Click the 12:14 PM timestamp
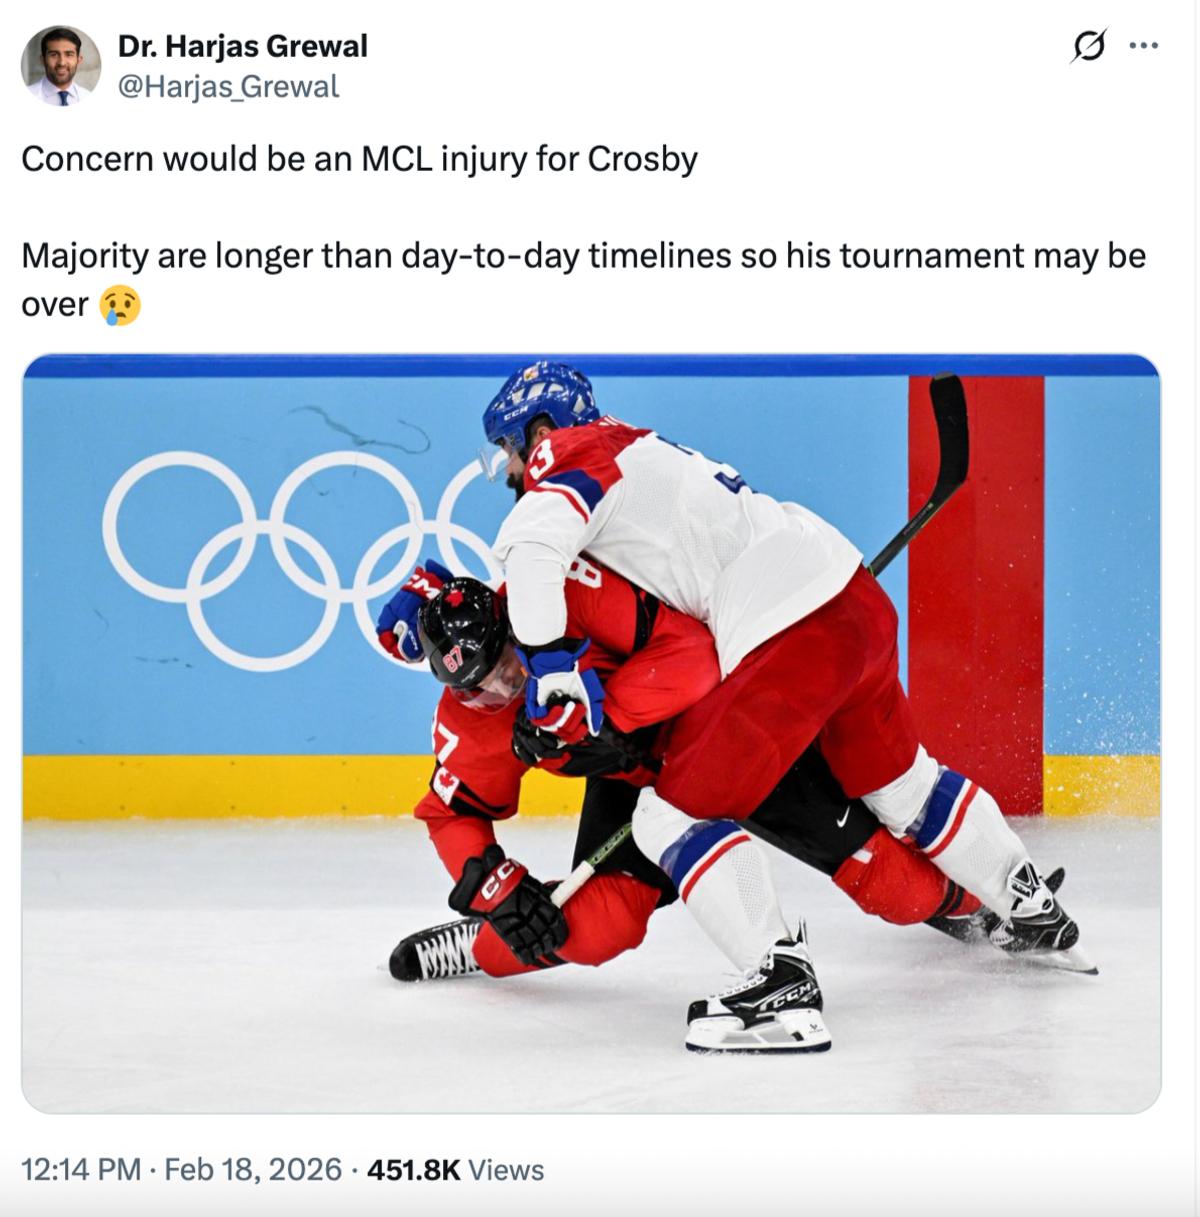Image resolution: width=1200 pixels, height=1217 pixels. (x=81, y=1169)
